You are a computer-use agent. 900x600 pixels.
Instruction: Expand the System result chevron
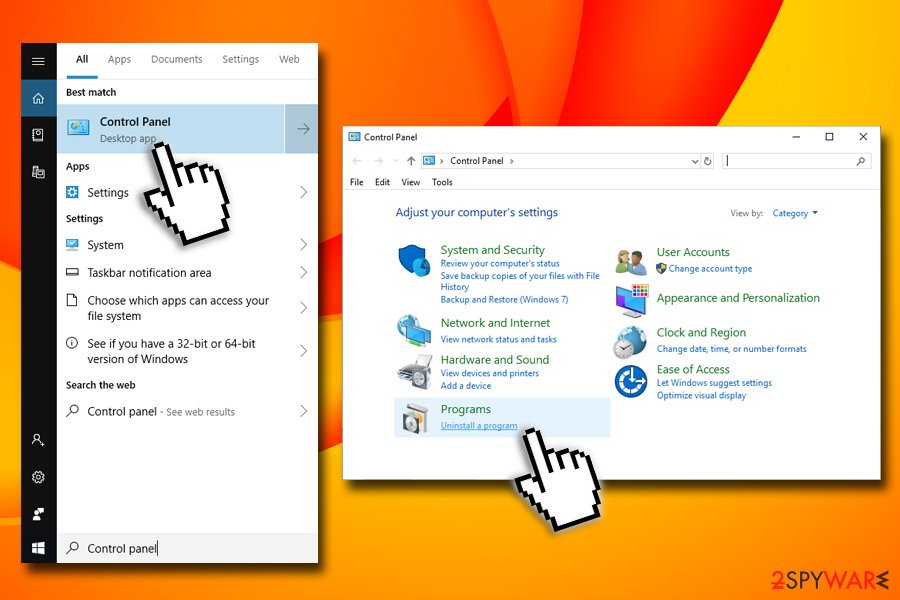pos(304,245)
